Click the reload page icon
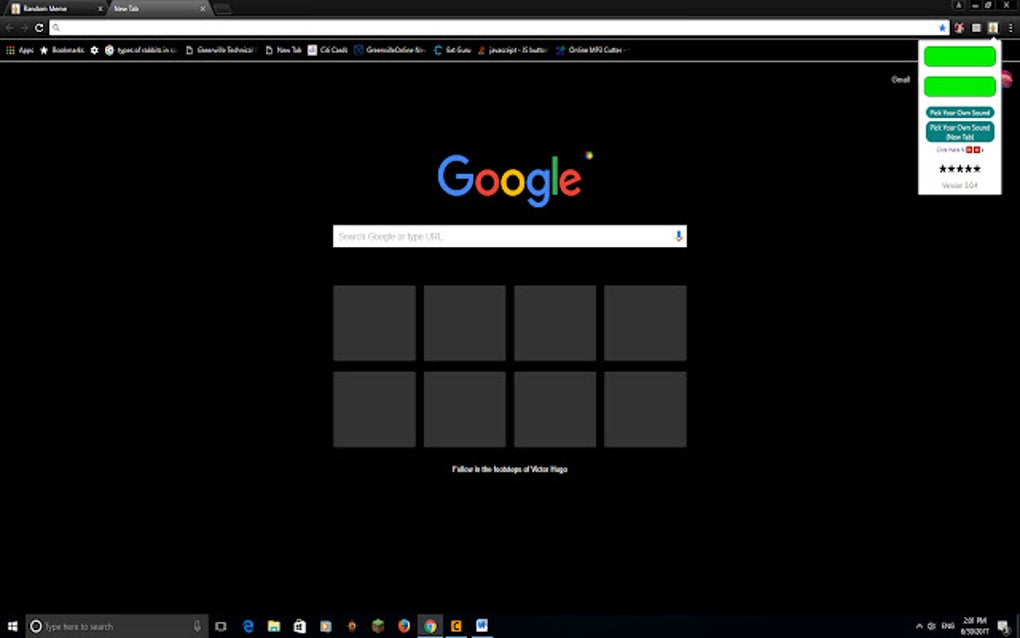 click(x=37, y=28)
